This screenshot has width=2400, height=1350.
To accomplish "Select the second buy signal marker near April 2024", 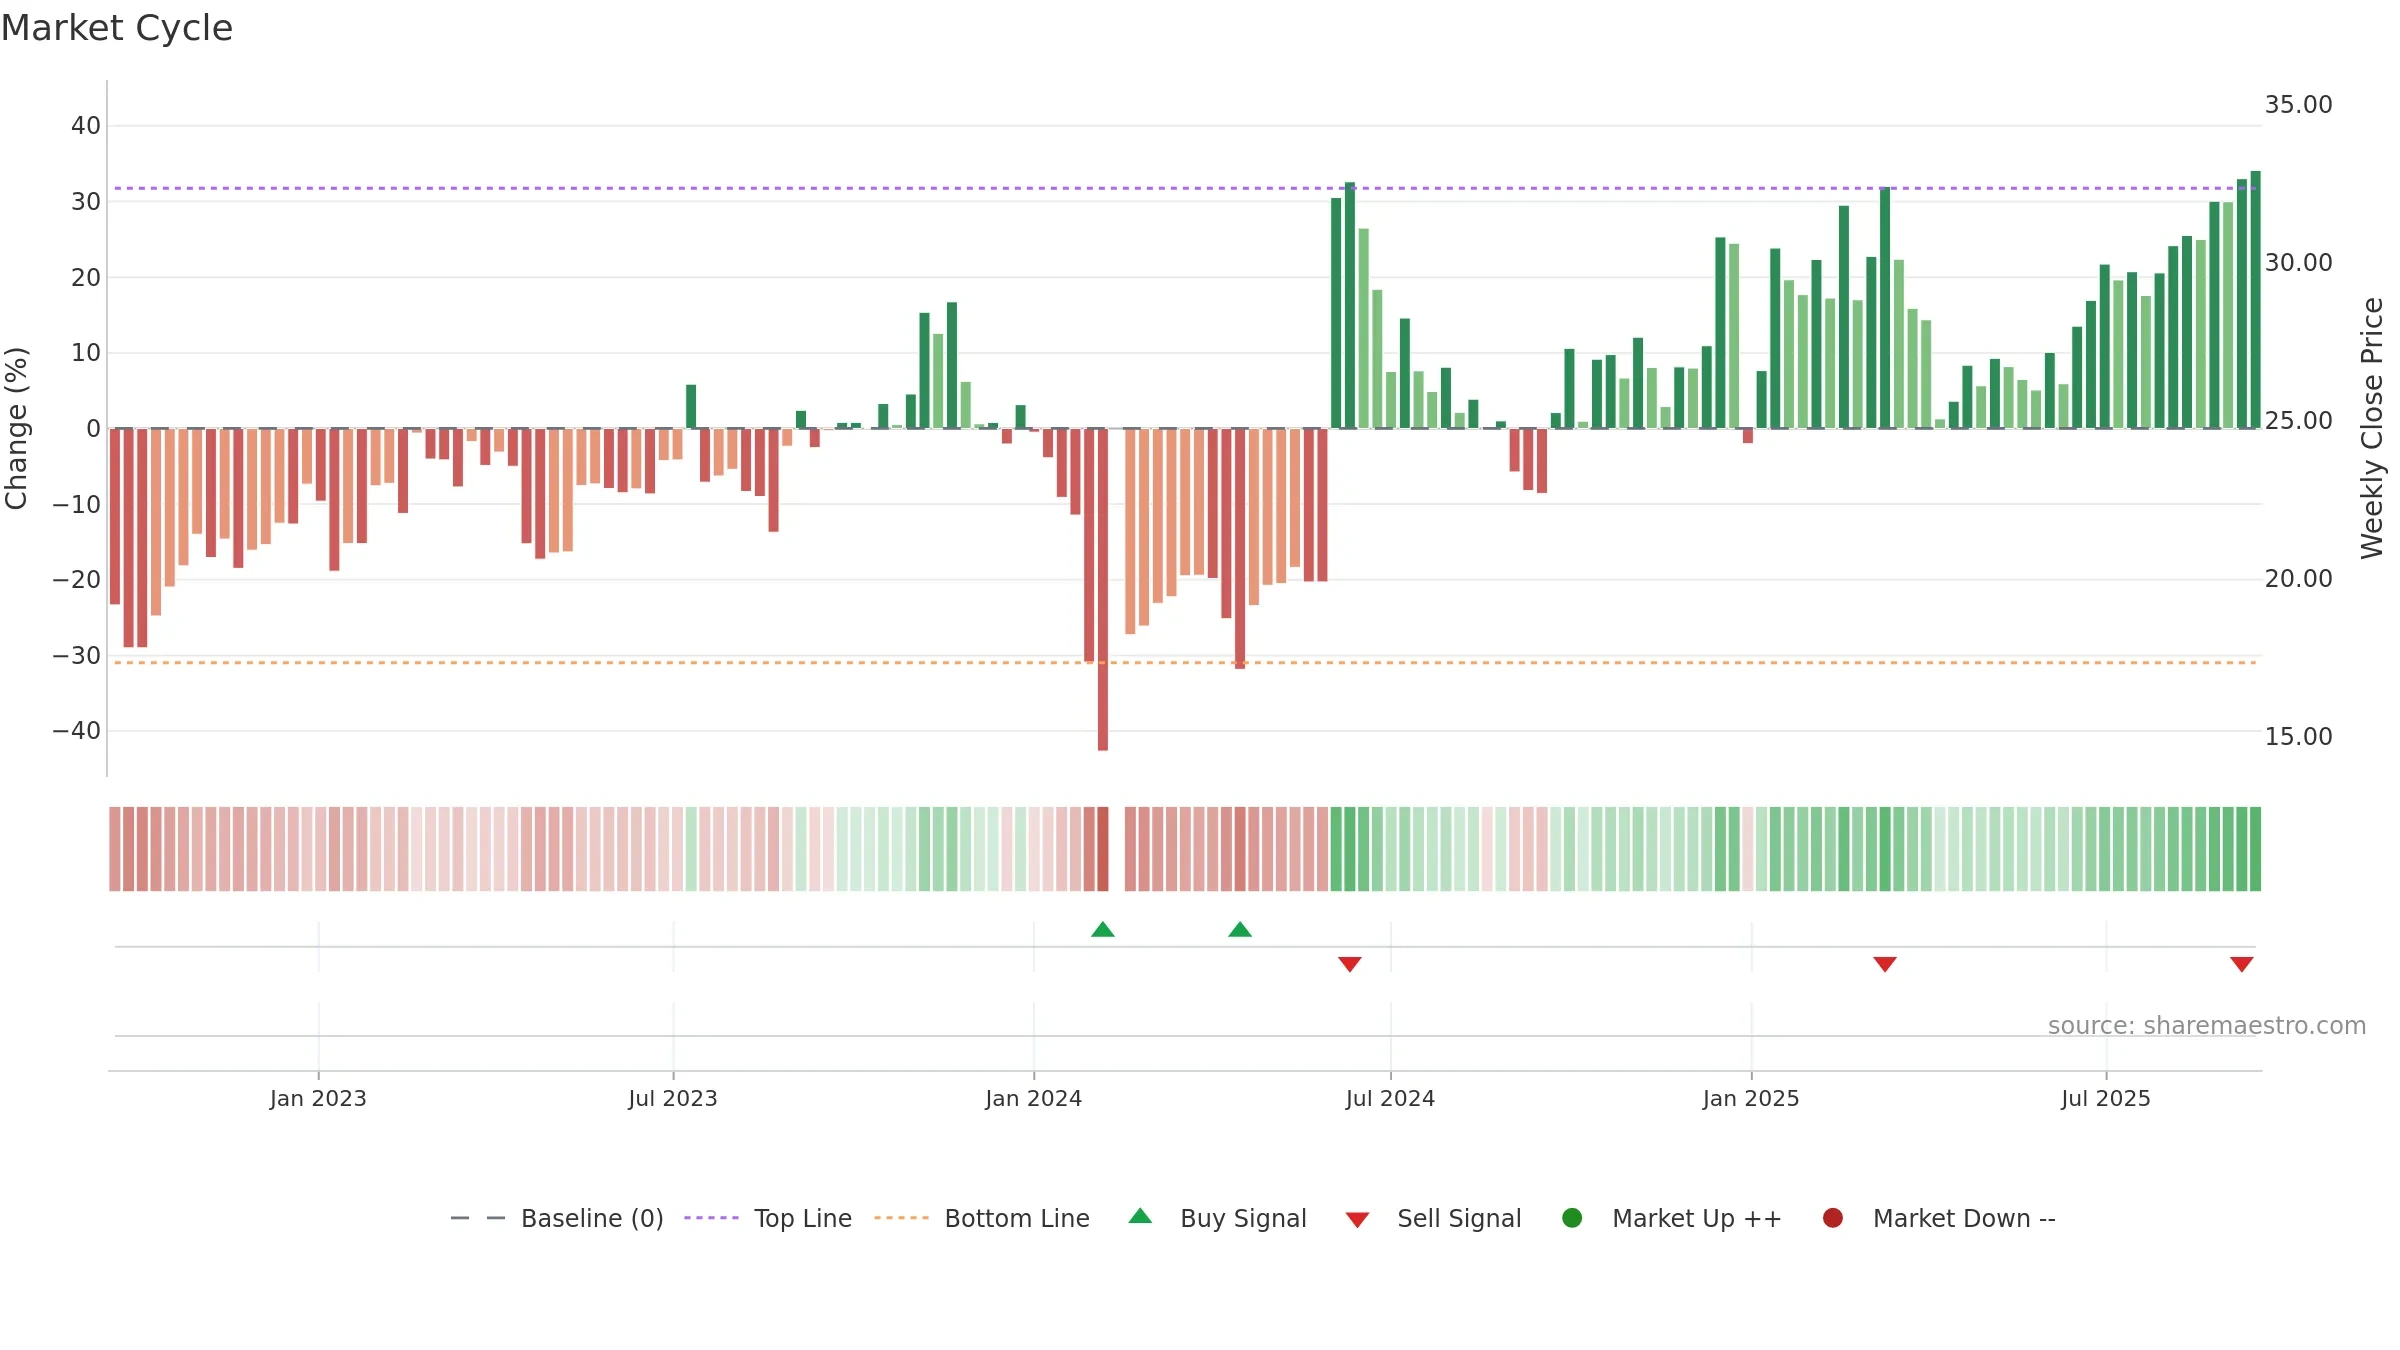I will tap(1240, 930).
